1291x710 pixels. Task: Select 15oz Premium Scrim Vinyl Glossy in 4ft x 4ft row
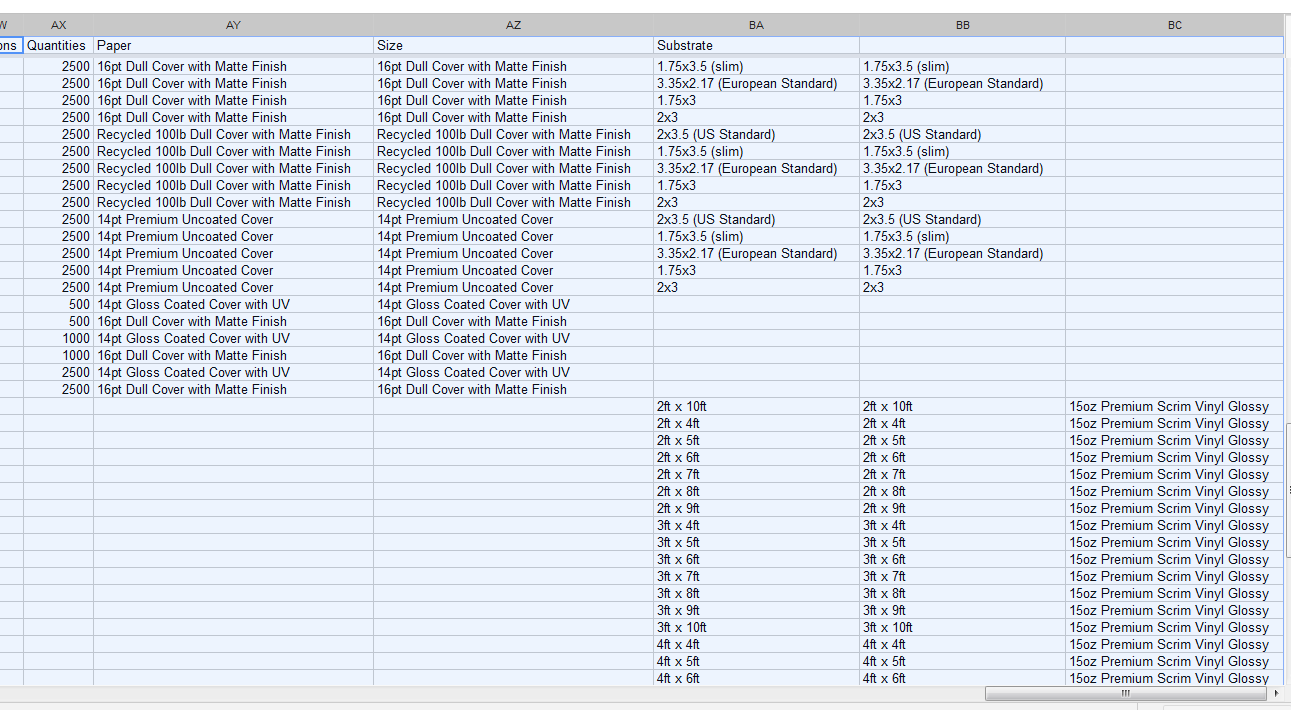(x=1174, y=644)
